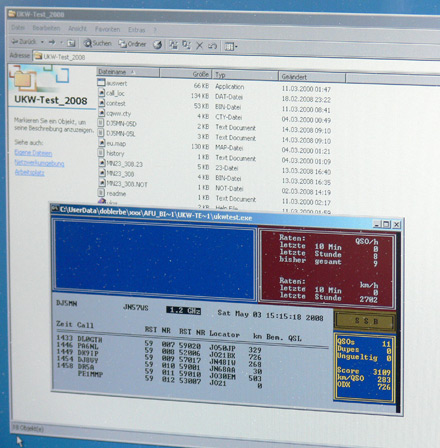440x448 pixels.
Task: Click the forward arrow toolbar button
Action: (52, 42)
